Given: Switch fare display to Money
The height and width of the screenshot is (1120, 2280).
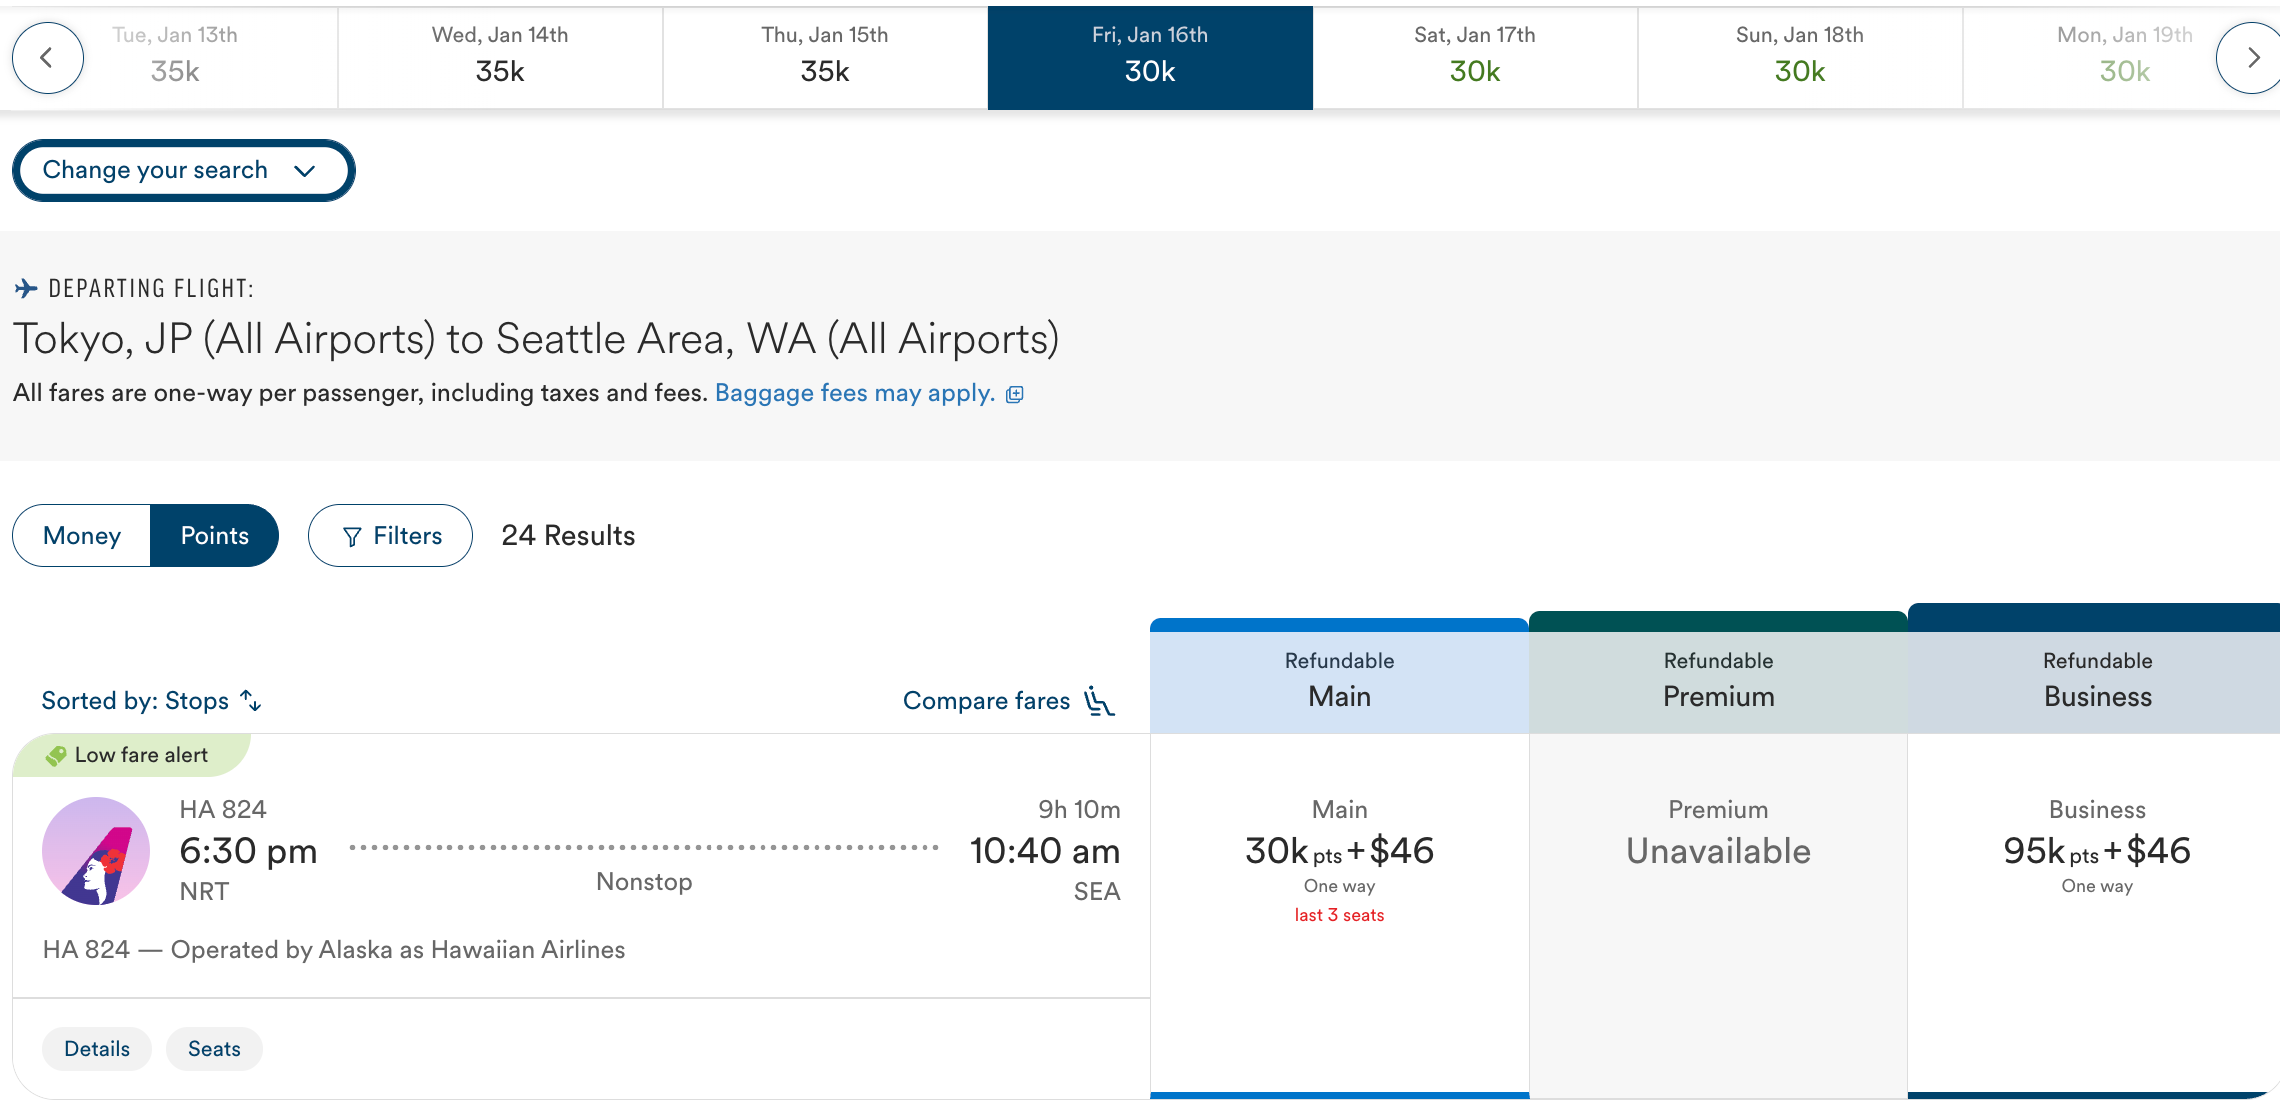Looking at the screenshot, I should click(82, 536).
